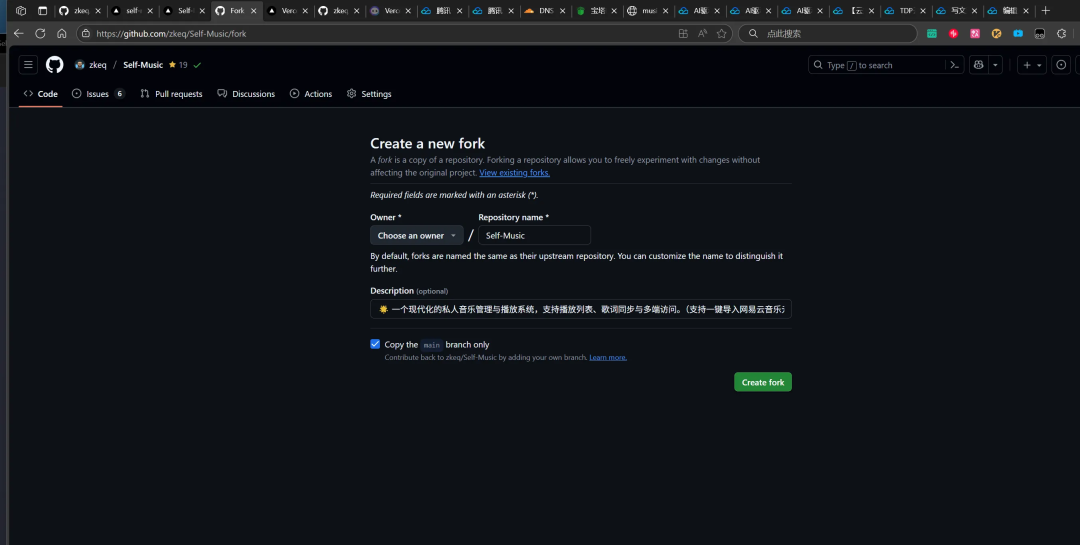Close the active Fork browser tab
Screen dimensions: 1080x545
click(x=253, y=10)
